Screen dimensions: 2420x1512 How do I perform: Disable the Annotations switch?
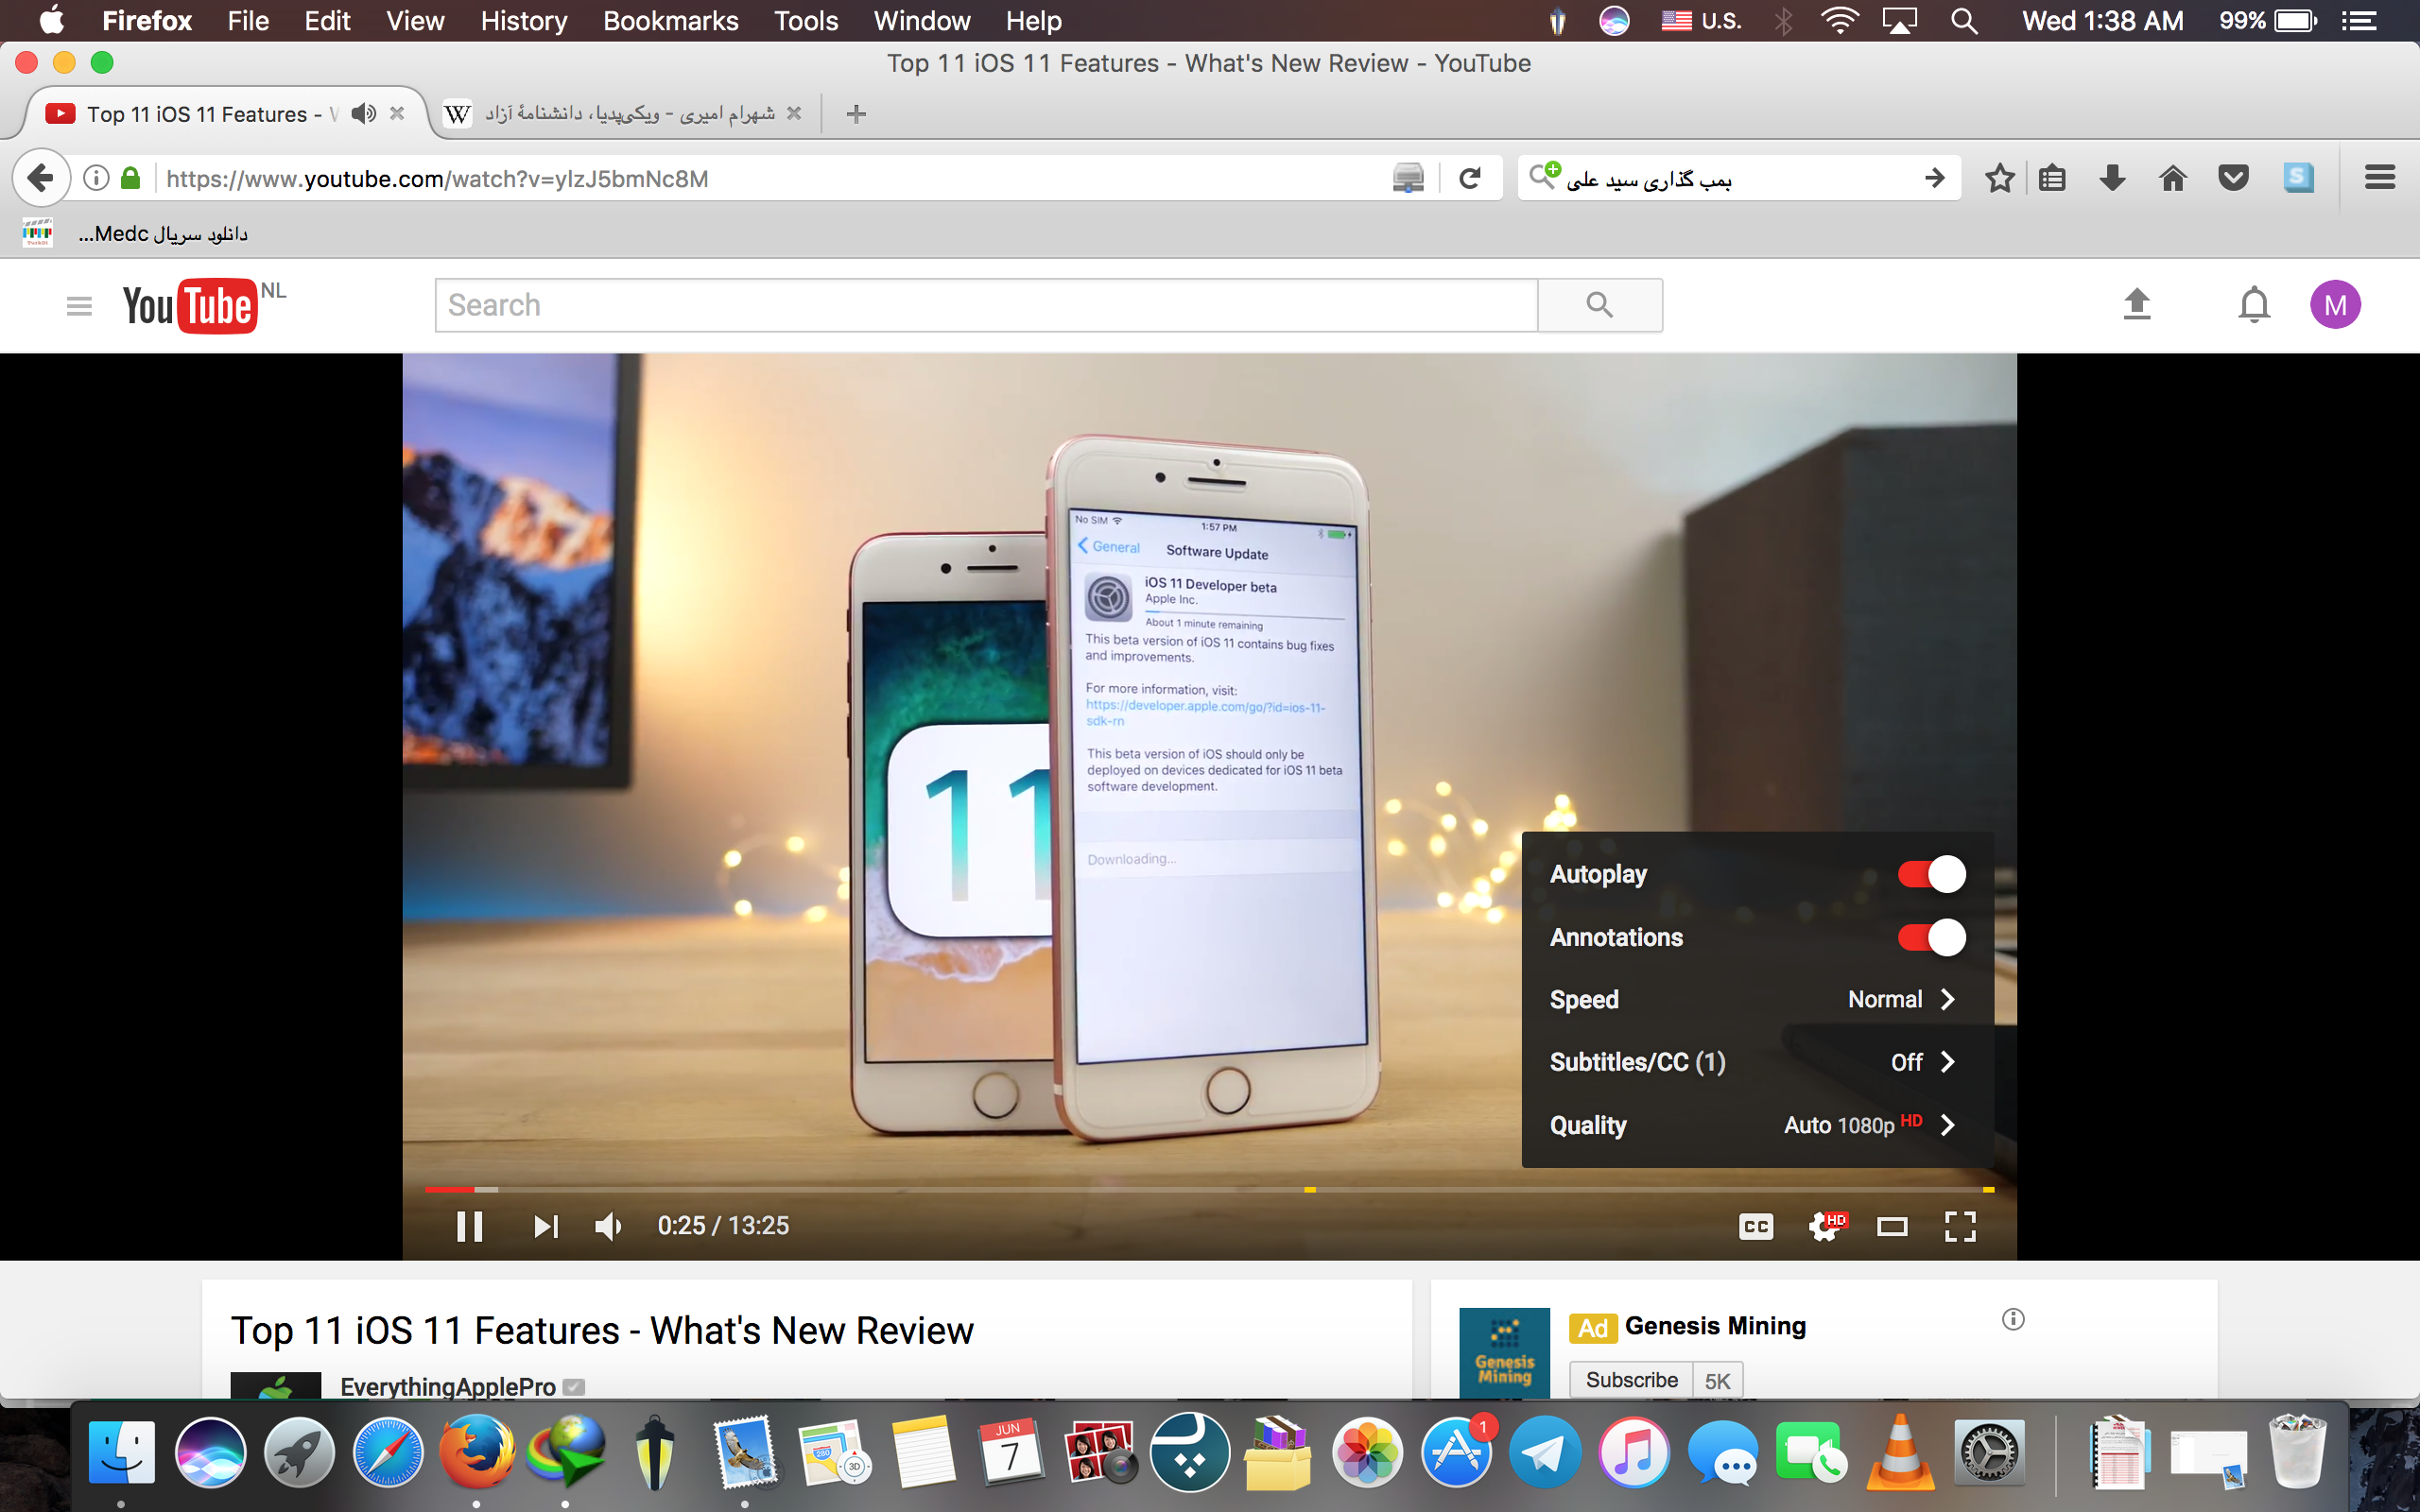tap(1931, 937)
